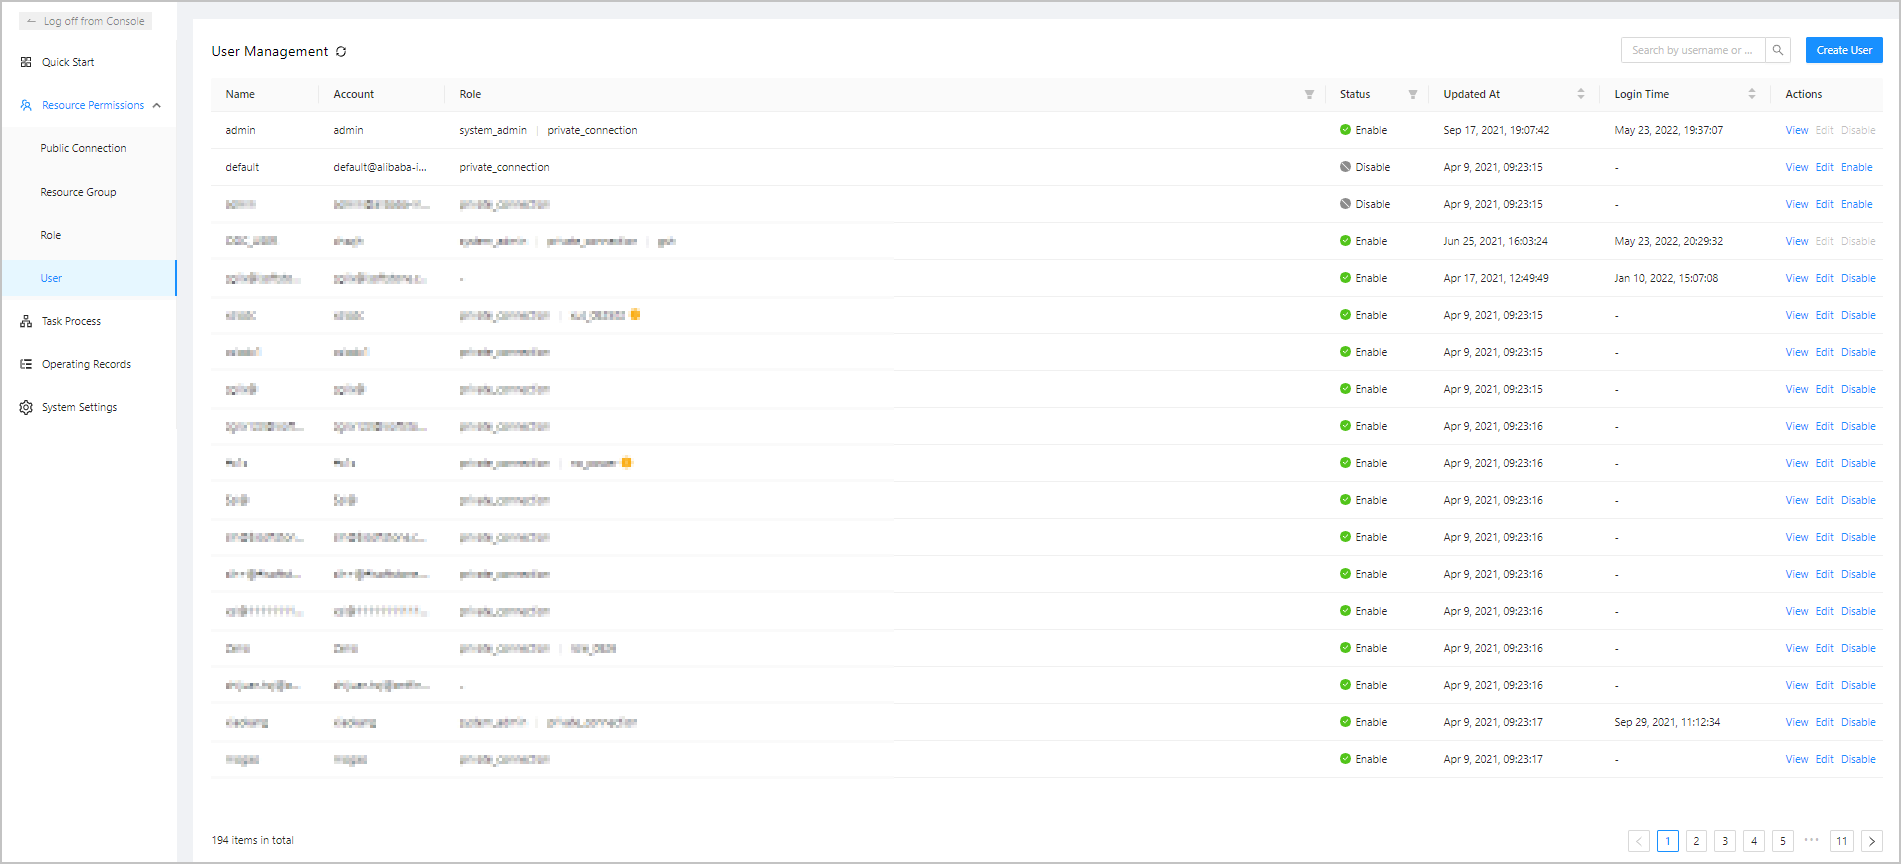The width and height of the screenshot is (1901, 864).
Task: Click the refresh icon beside User Management
Action: coord(341,51)
